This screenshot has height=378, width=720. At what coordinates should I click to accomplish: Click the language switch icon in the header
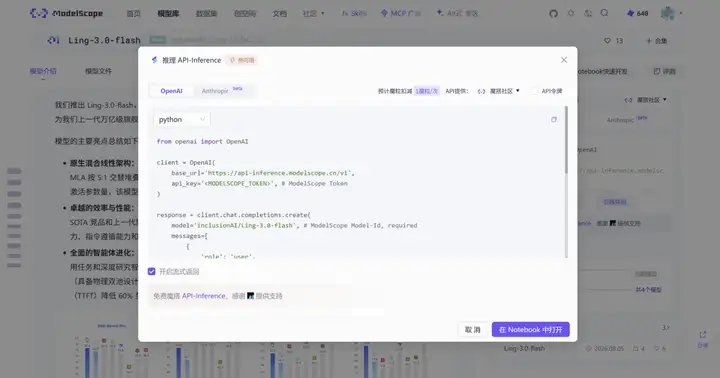click(588, 13)
